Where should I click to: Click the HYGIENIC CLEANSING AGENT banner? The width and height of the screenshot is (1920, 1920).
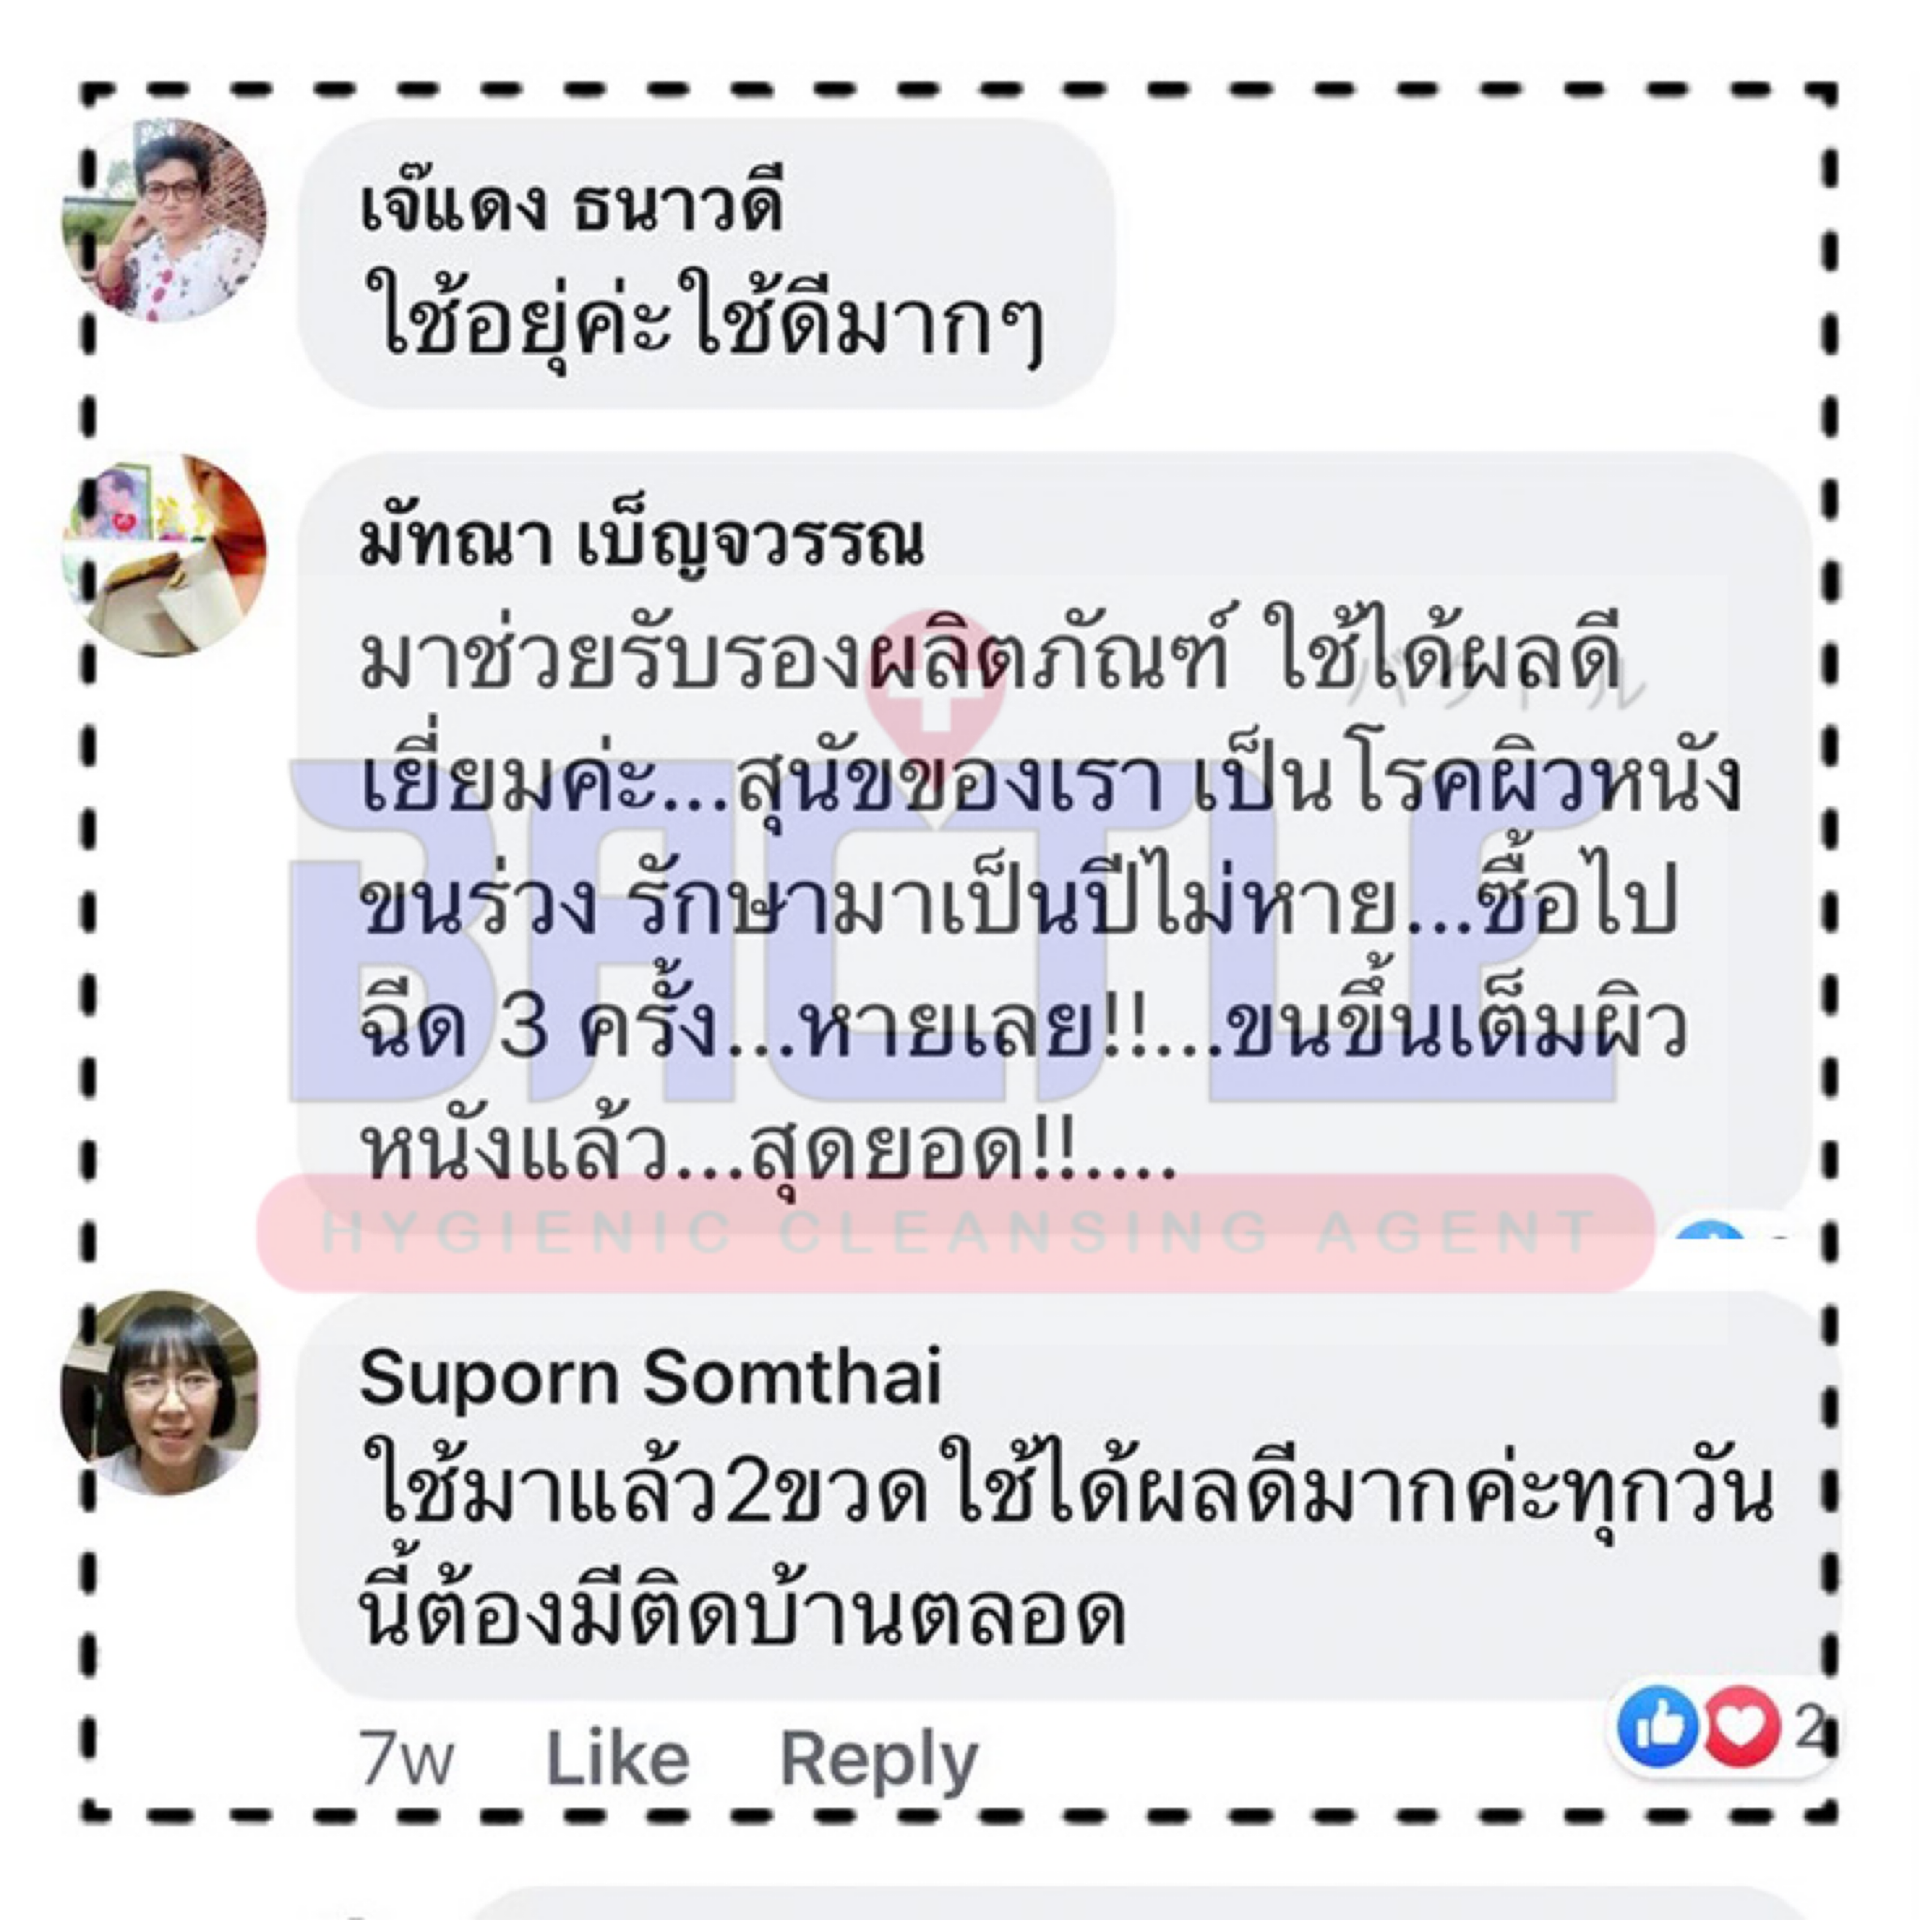(955, 1232)
